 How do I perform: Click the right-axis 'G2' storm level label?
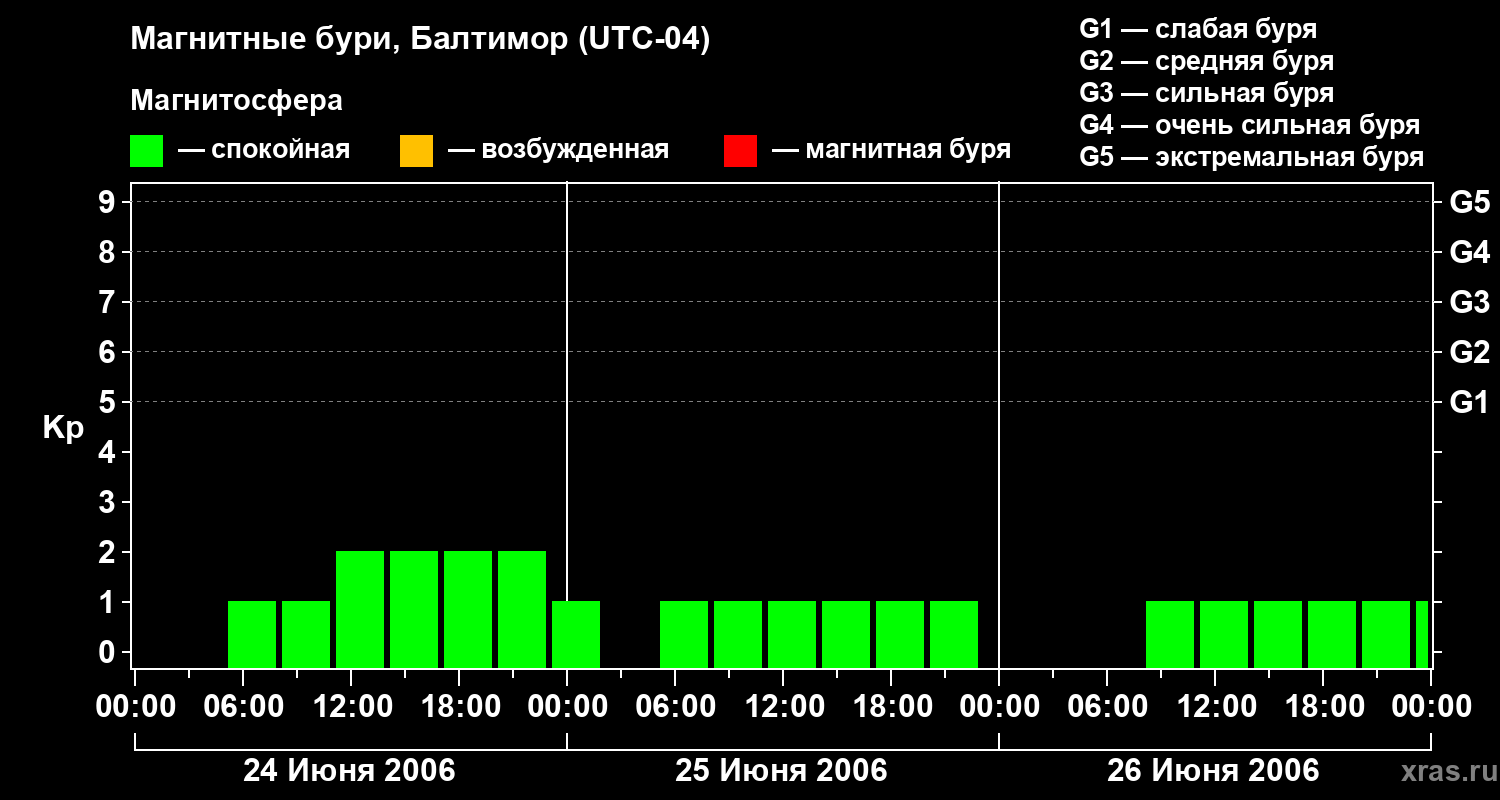pos(1469,352)
